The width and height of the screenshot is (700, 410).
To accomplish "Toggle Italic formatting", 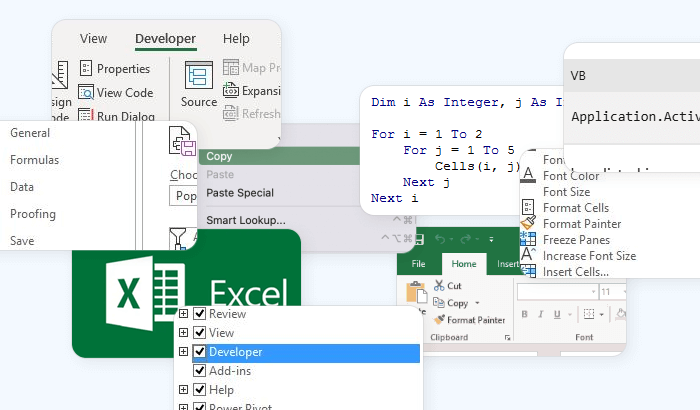I will tap(541, 314).
